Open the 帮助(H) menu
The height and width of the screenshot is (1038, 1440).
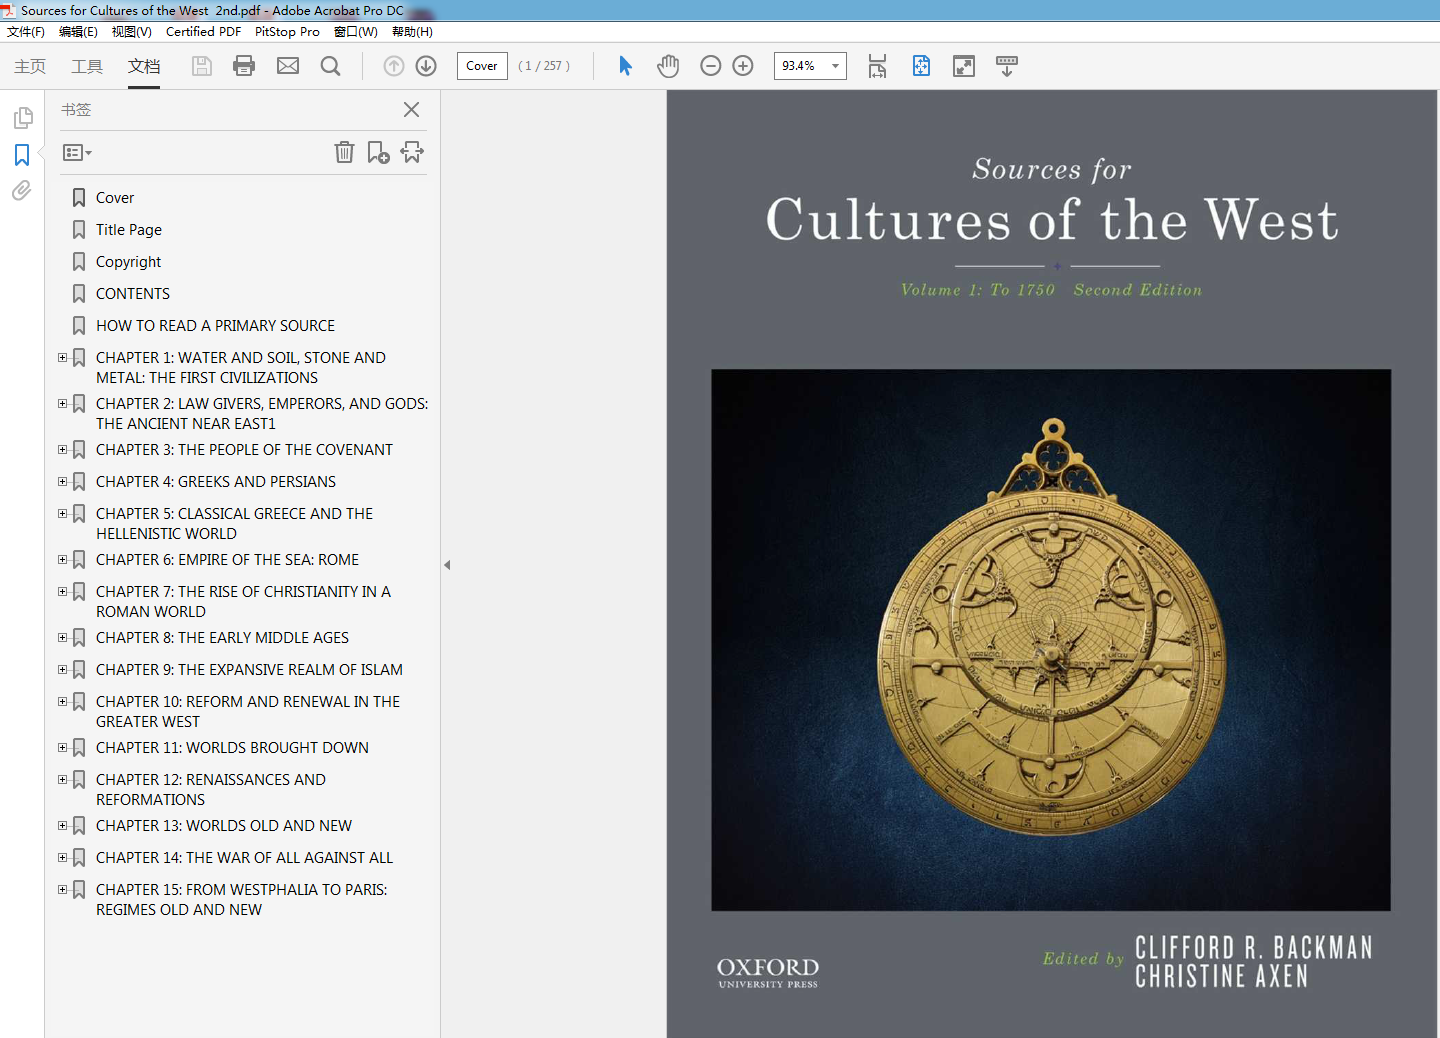tap(412, 32)
